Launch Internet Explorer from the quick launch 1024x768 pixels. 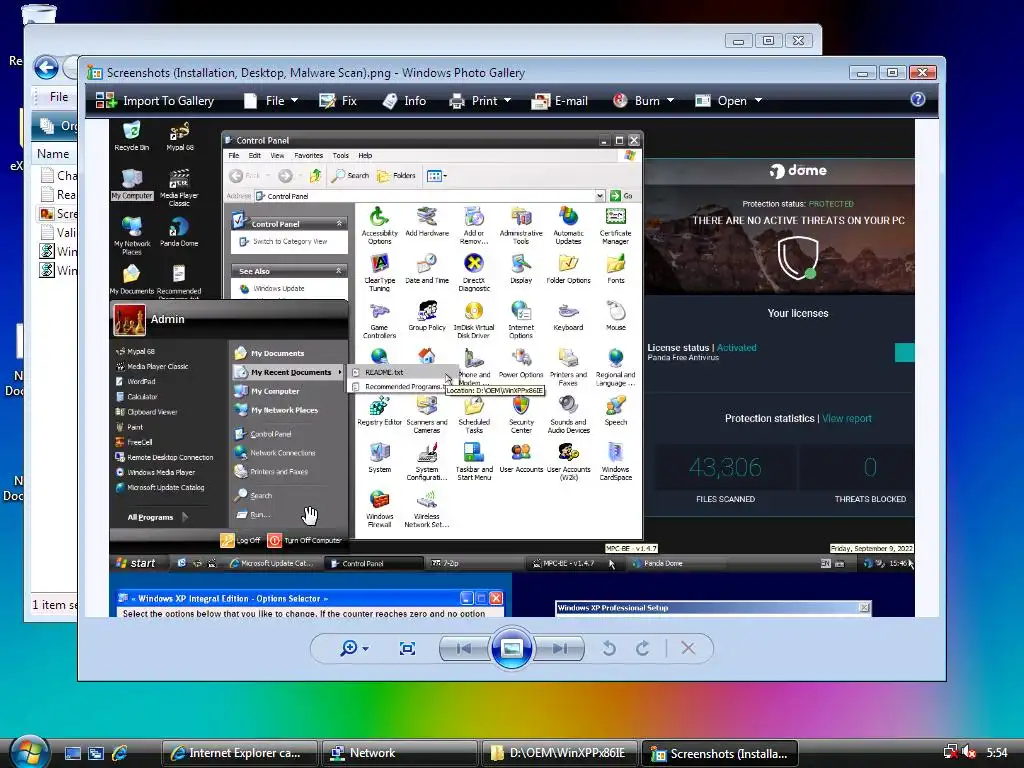120,753
